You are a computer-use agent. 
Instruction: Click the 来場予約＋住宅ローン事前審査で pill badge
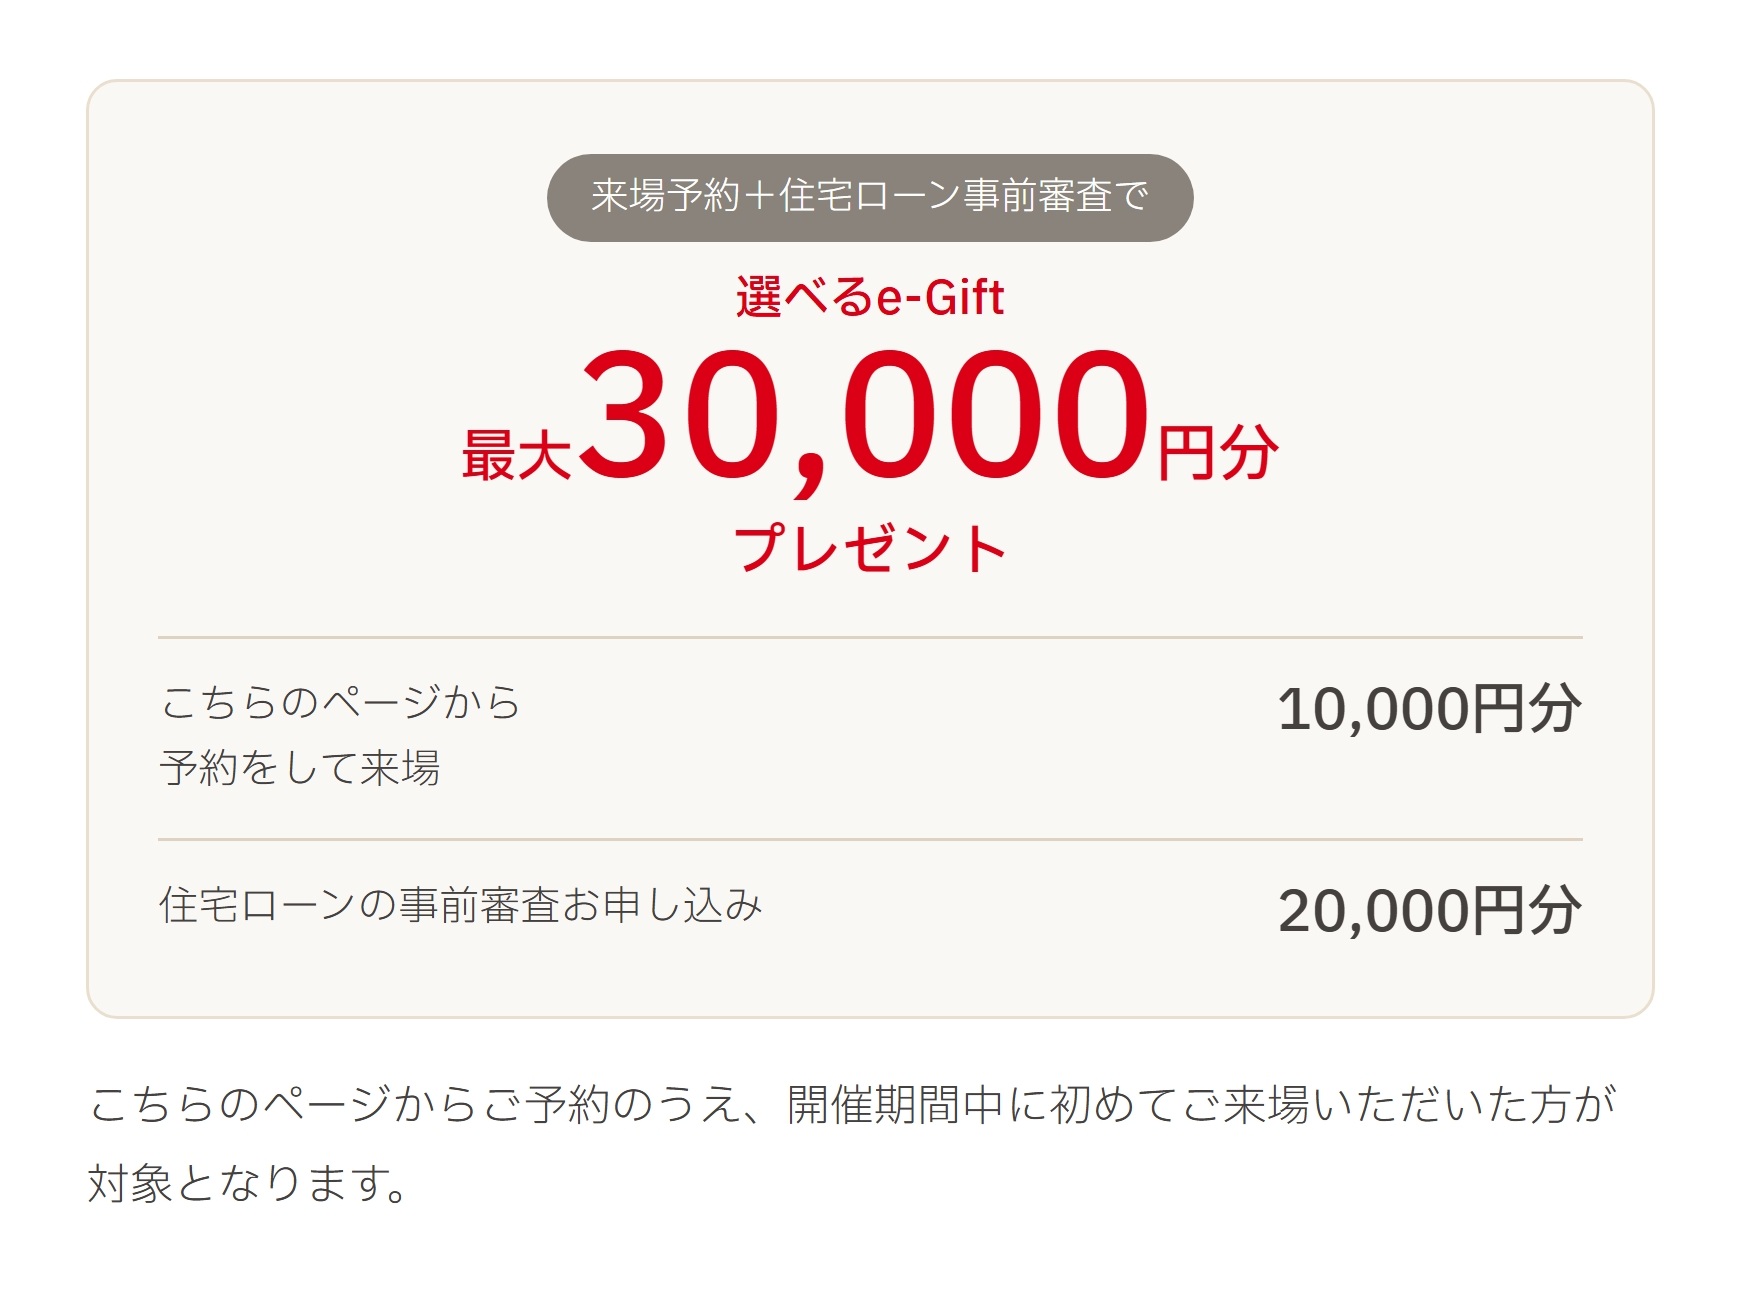point(870,197)
